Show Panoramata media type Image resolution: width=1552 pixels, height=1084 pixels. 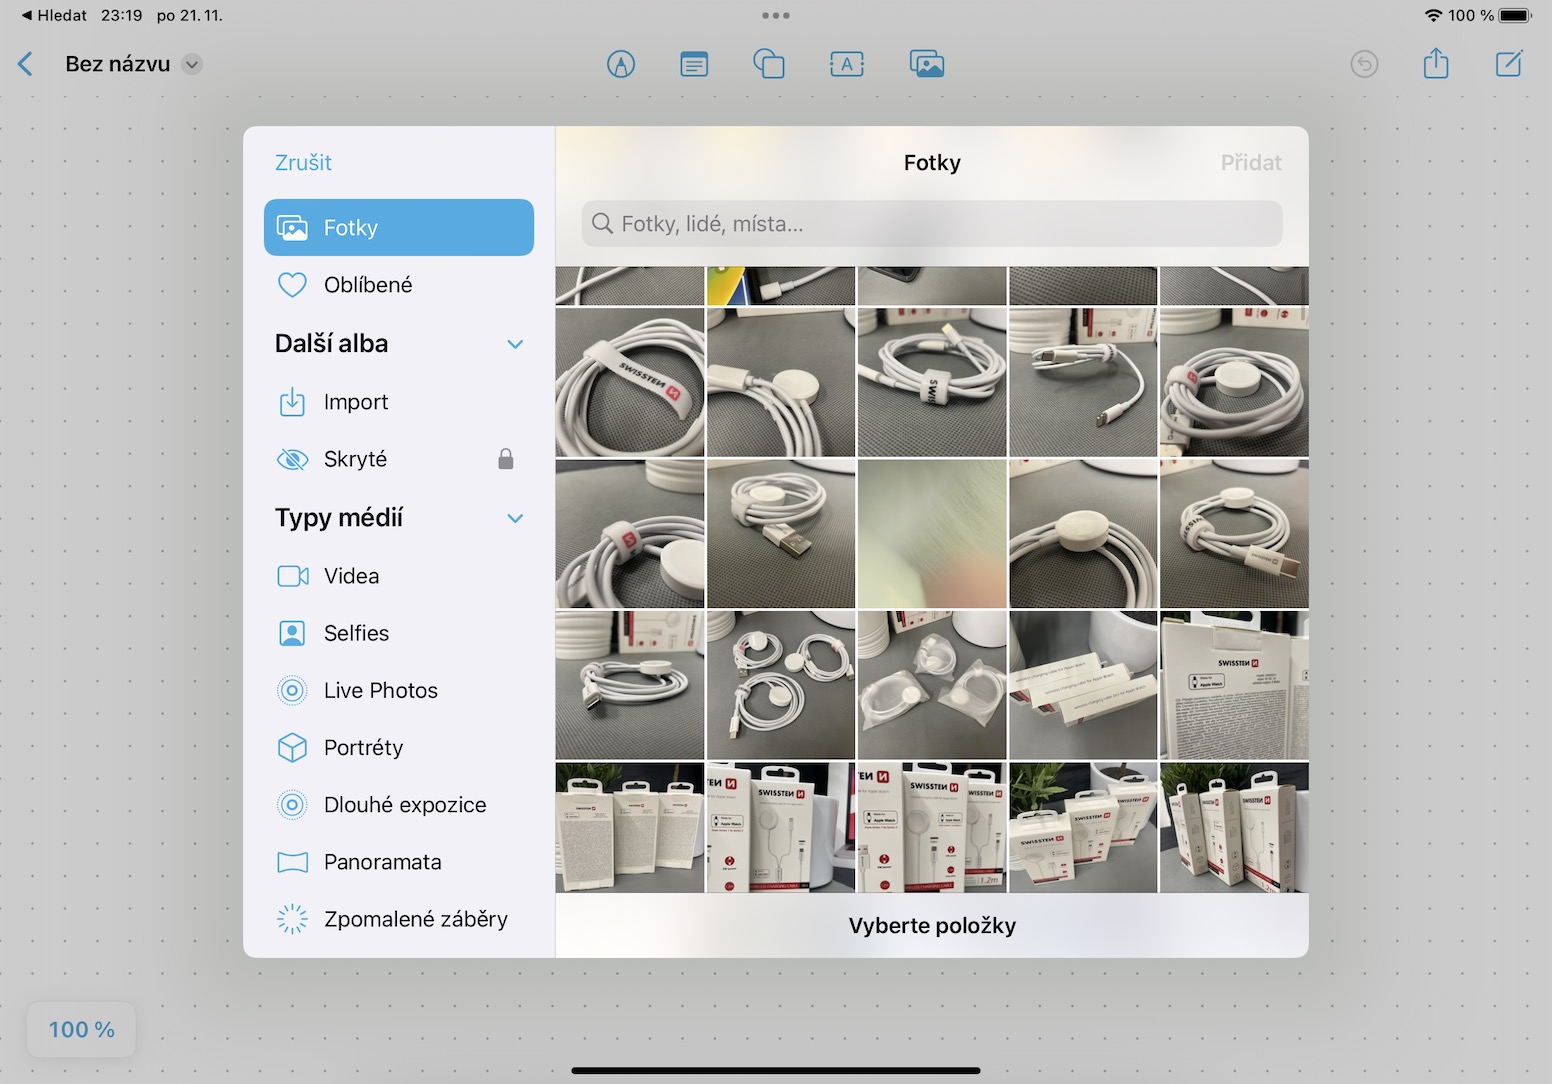click(399, 862)
